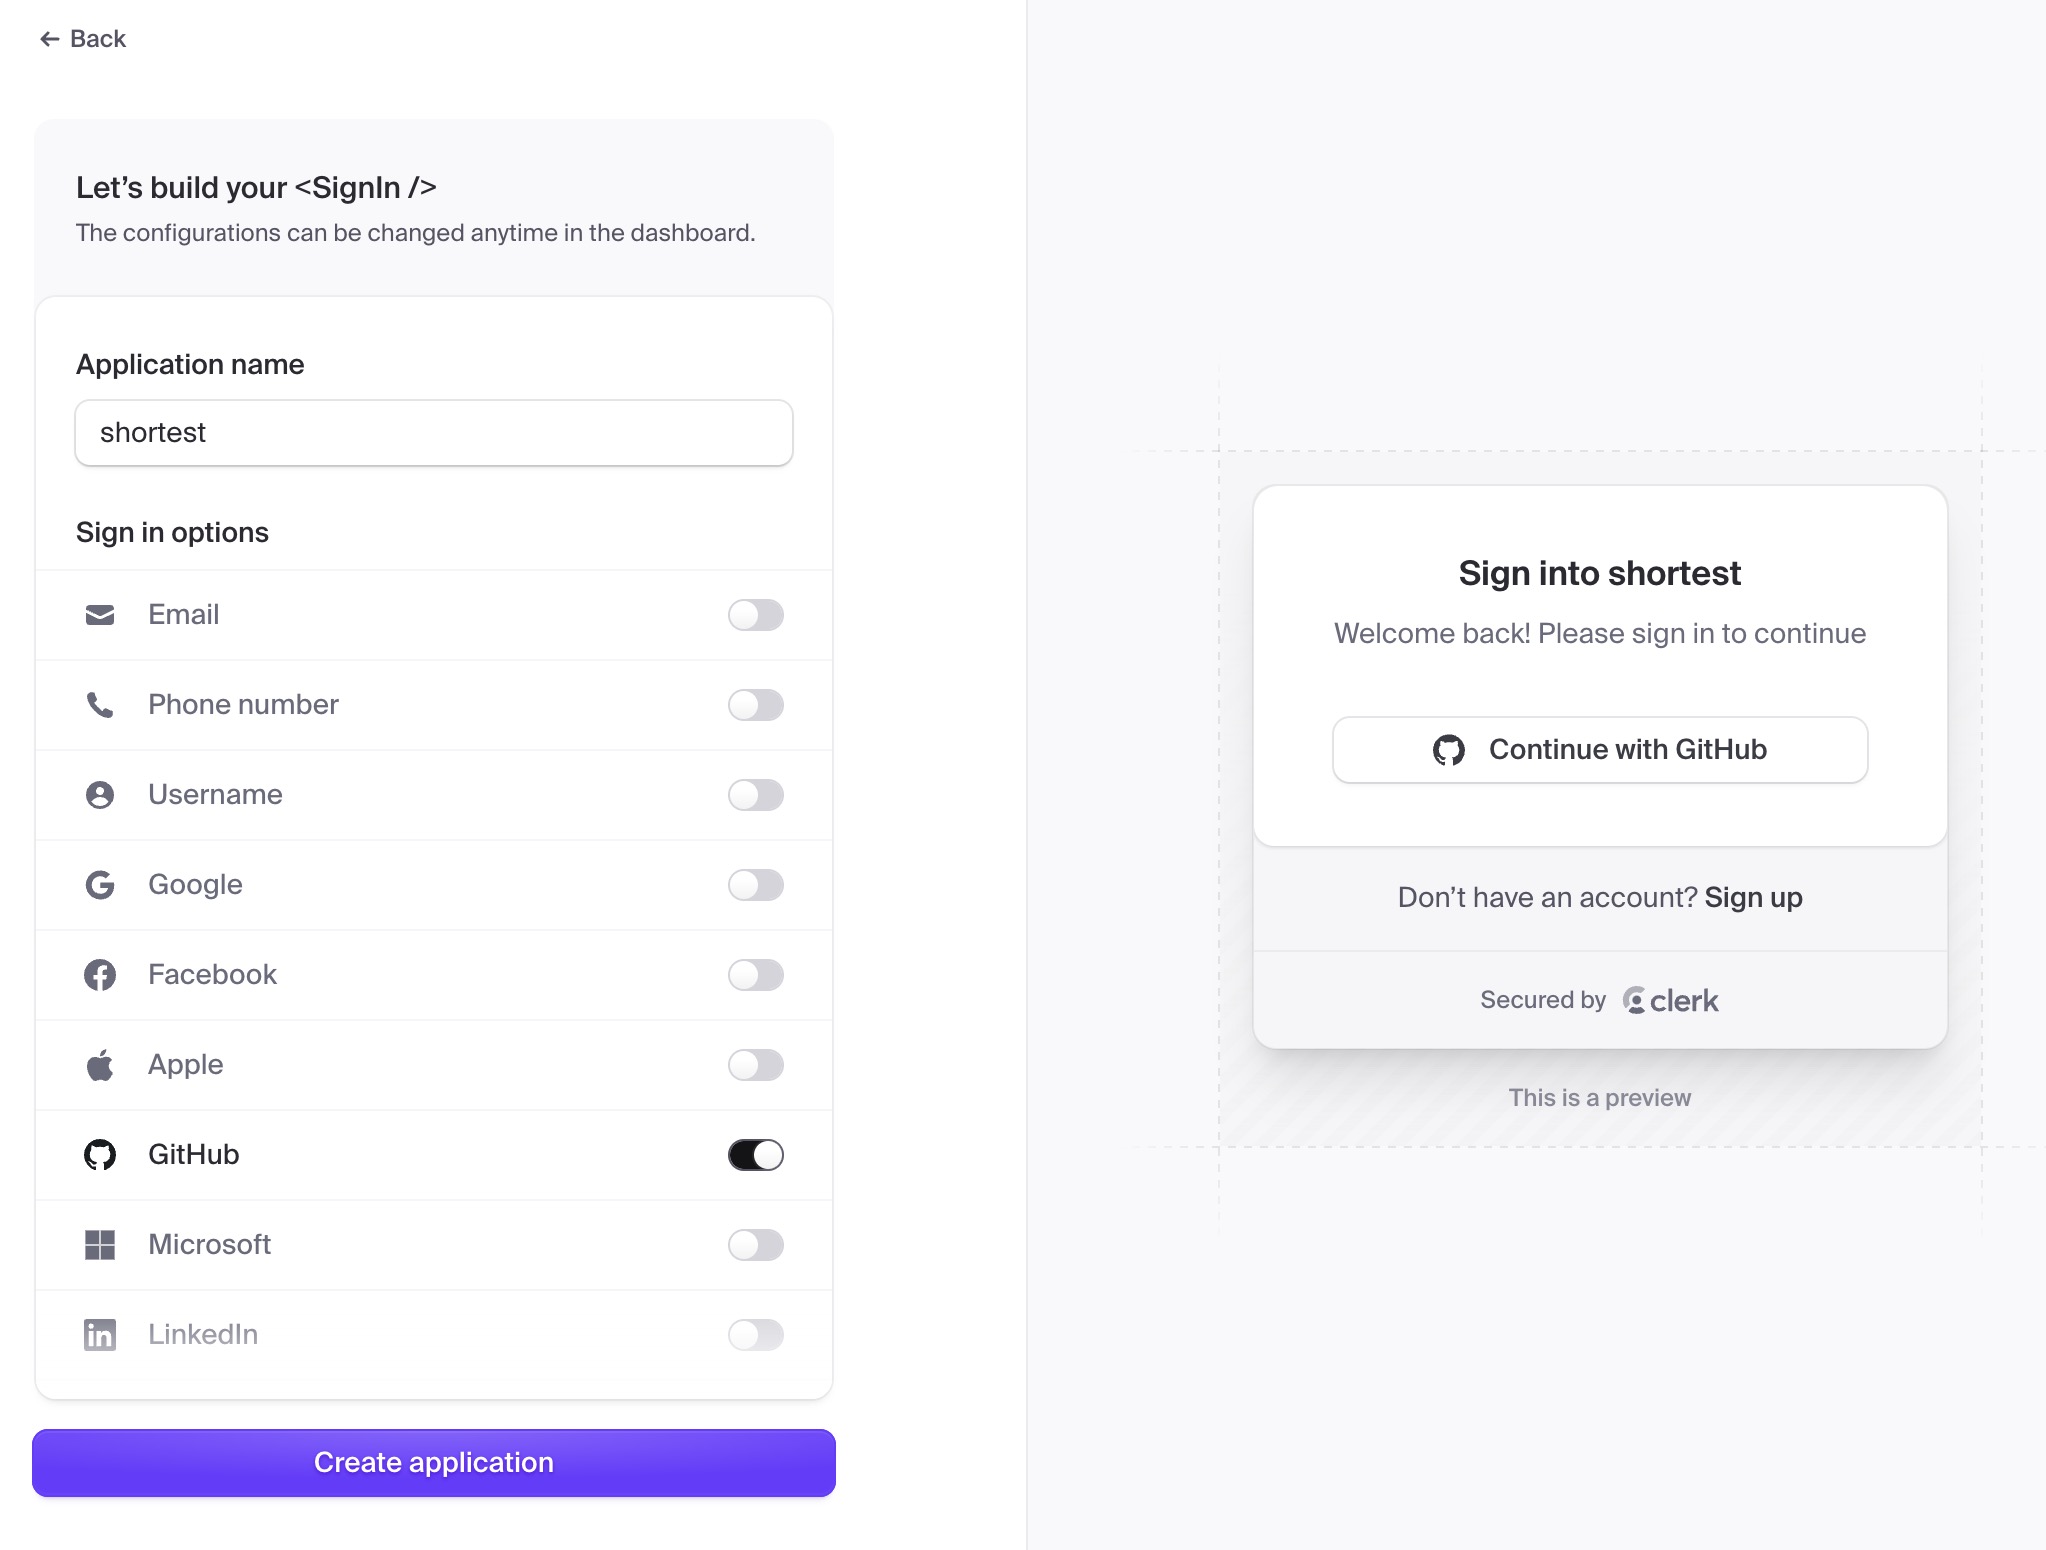Click the Microsoft logo icon

(x=100, y=1245)
